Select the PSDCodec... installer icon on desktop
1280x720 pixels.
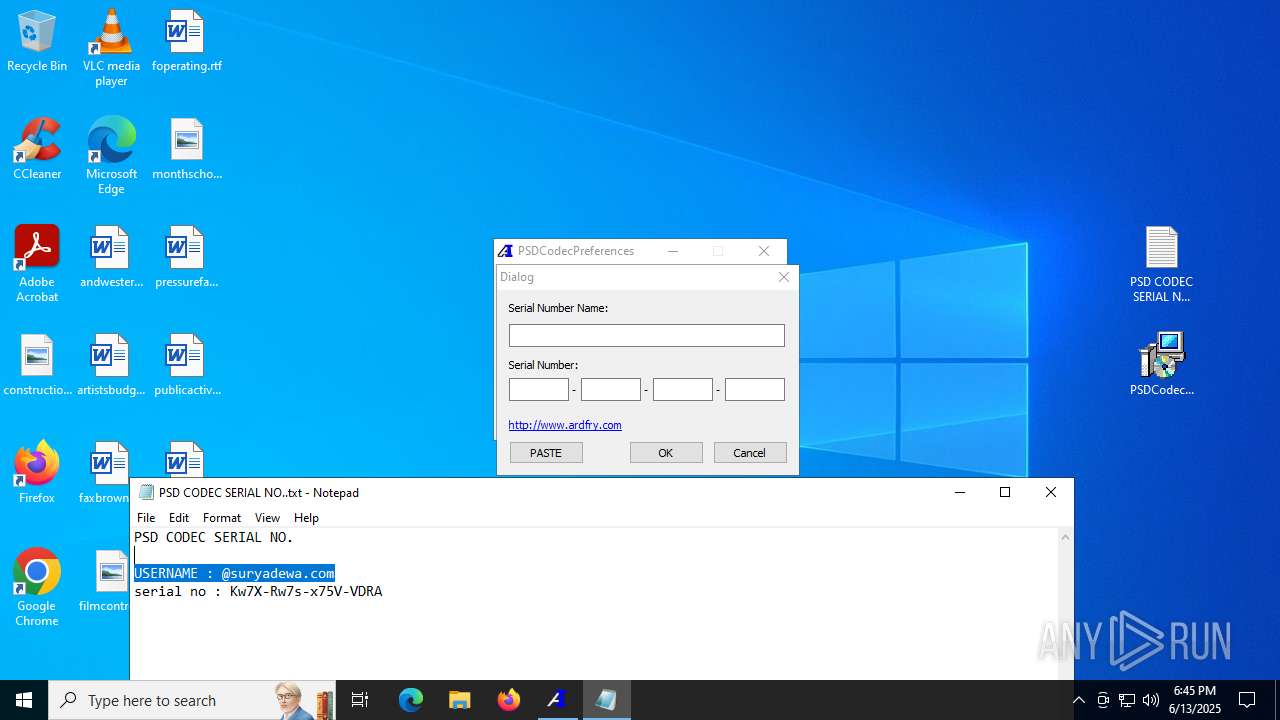click(1161, 366)
